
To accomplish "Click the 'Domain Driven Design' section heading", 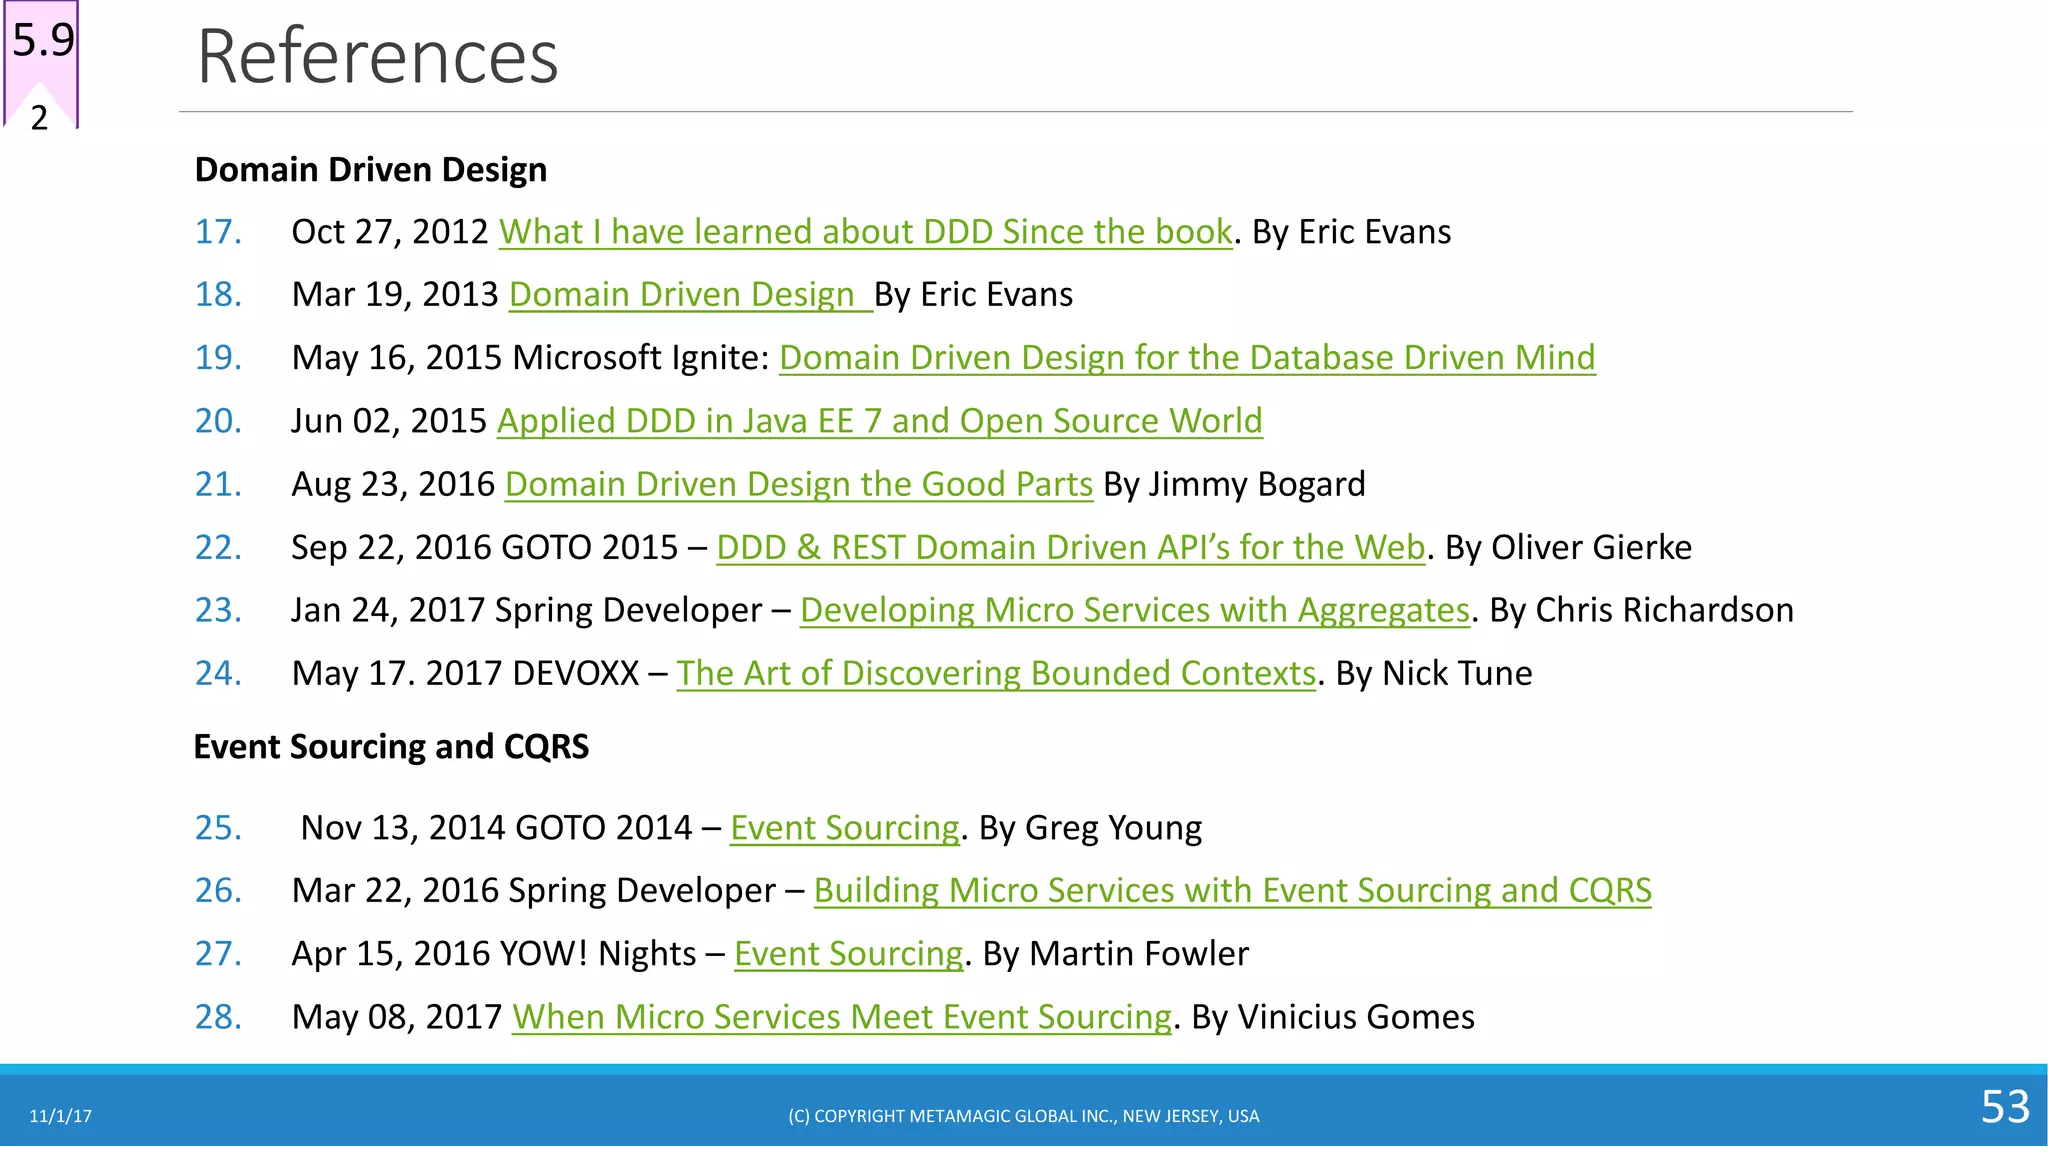I will click(371, 170).
